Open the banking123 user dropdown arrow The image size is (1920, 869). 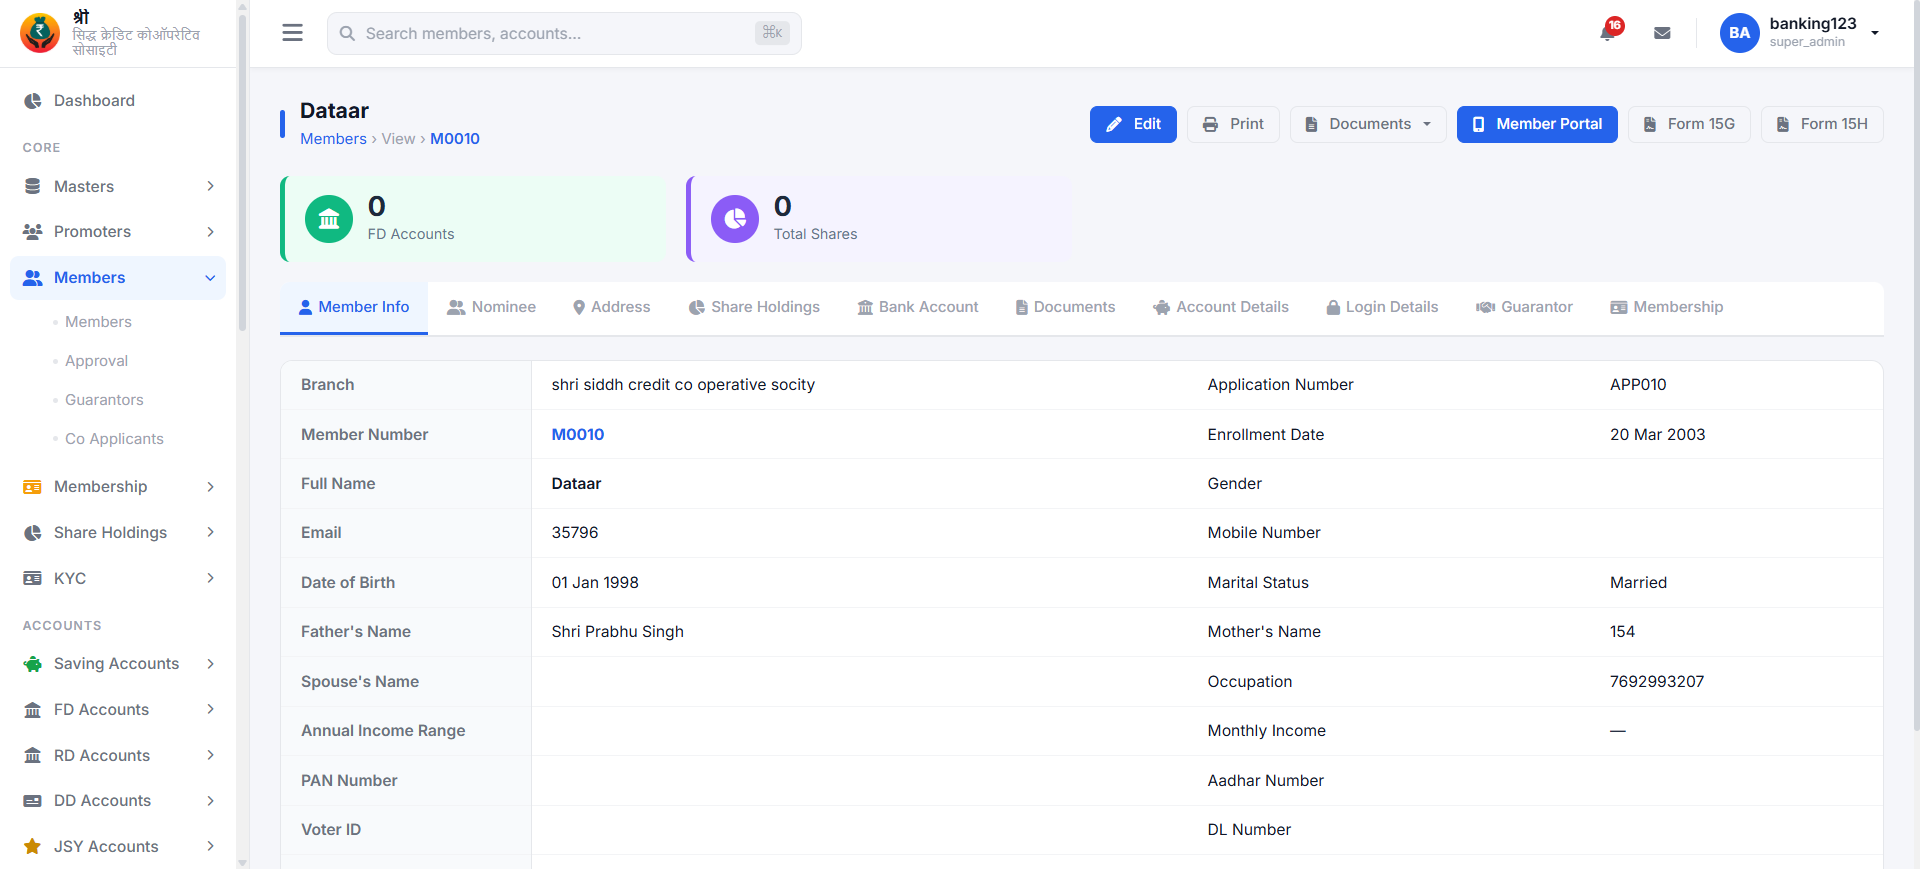(x=1875, y=33)
